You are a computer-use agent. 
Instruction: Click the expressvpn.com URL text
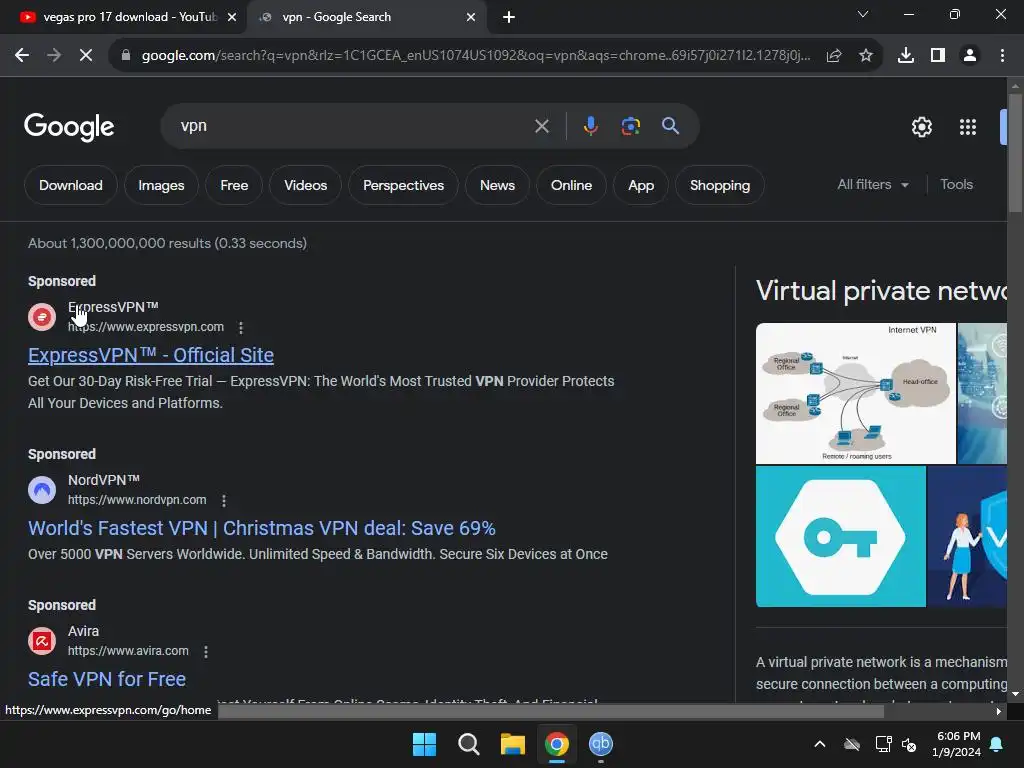click(x=146, y=327)
